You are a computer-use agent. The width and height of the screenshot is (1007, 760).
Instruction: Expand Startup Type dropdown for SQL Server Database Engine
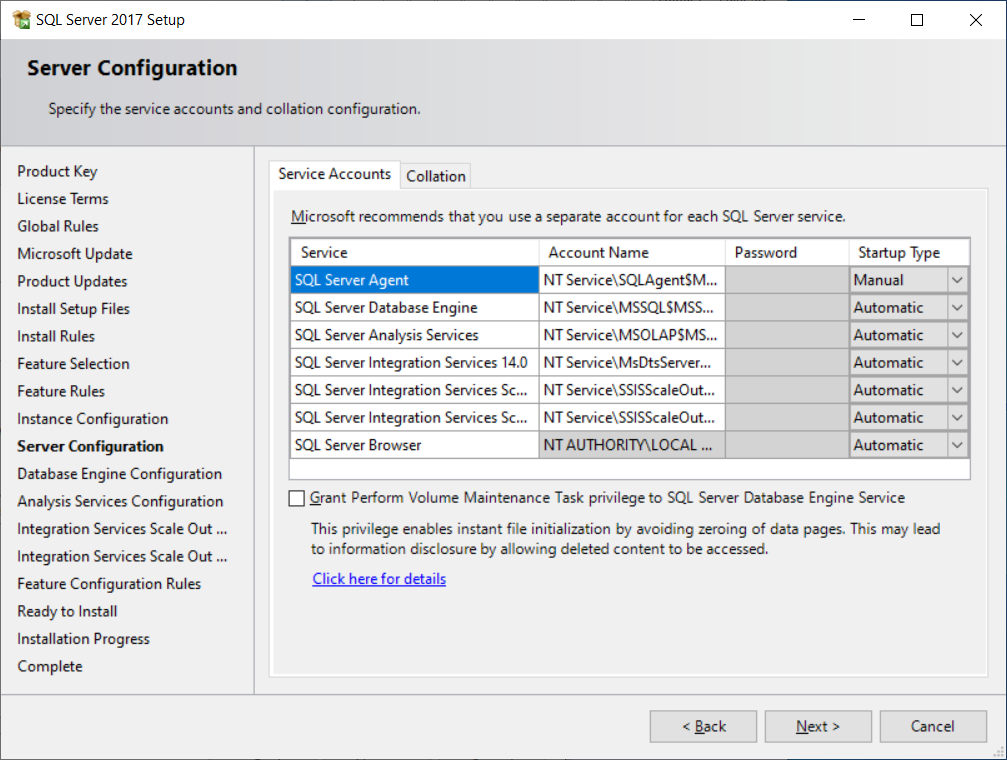point(958,308)
